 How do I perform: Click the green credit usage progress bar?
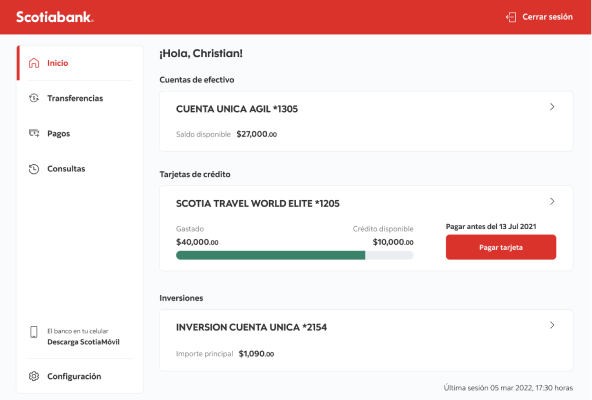click(271, 255)
